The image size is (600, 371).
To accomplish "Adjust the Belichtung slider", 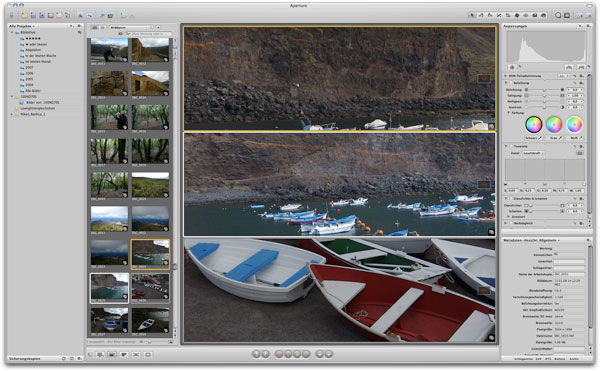I will pos(544,90).
